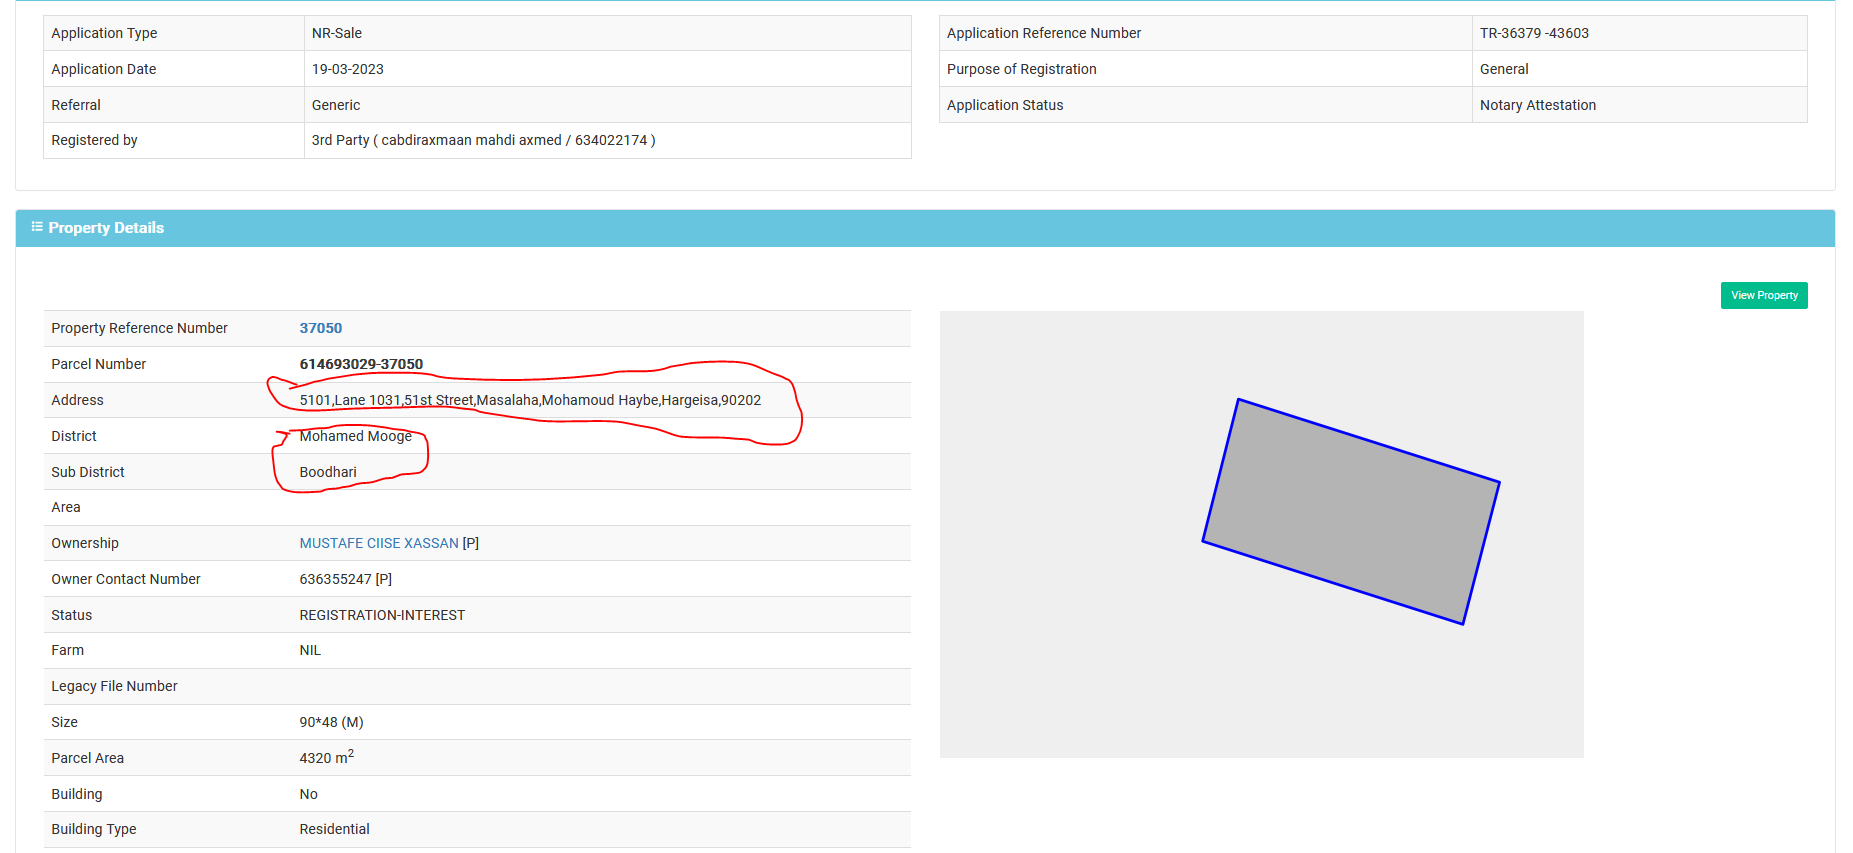Select sub district value Boodhari
1853x853 pixels.
click(x=327, y=472)
